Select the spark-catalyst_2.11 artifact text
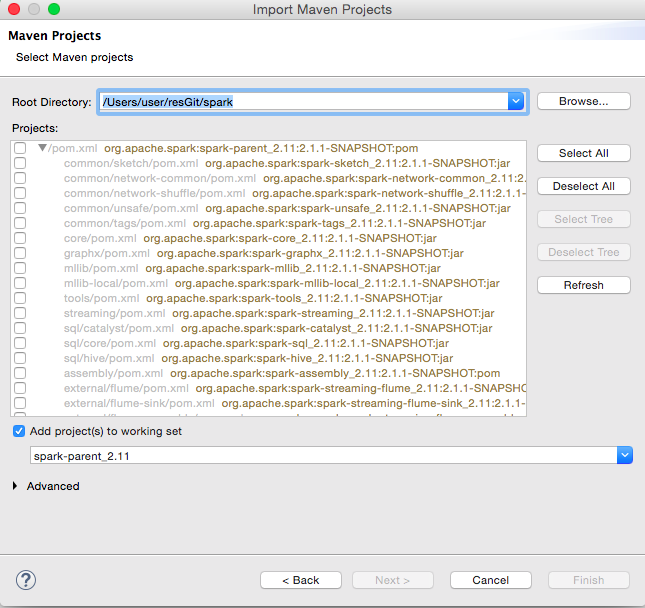This screenshot has height=608, width=645. 336,328
